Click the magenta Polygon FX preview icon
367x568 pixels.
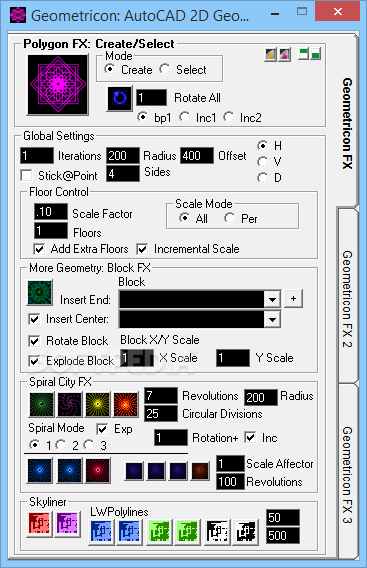pos(58,85)
